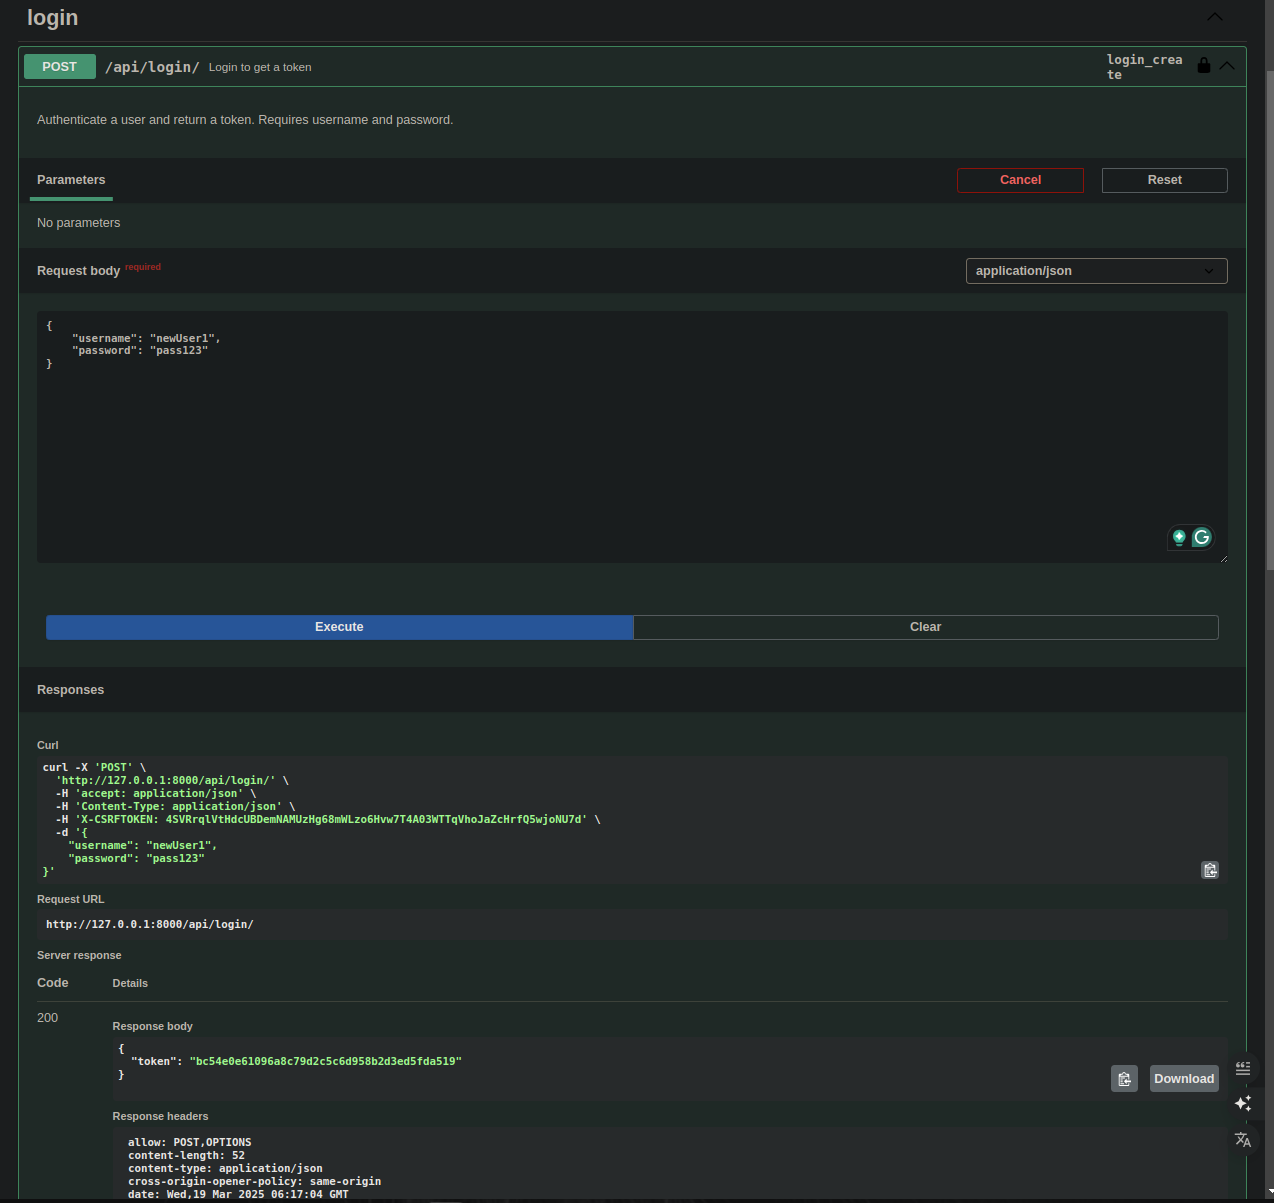
Task: Click the POST method badge
Action: (59, 66)
